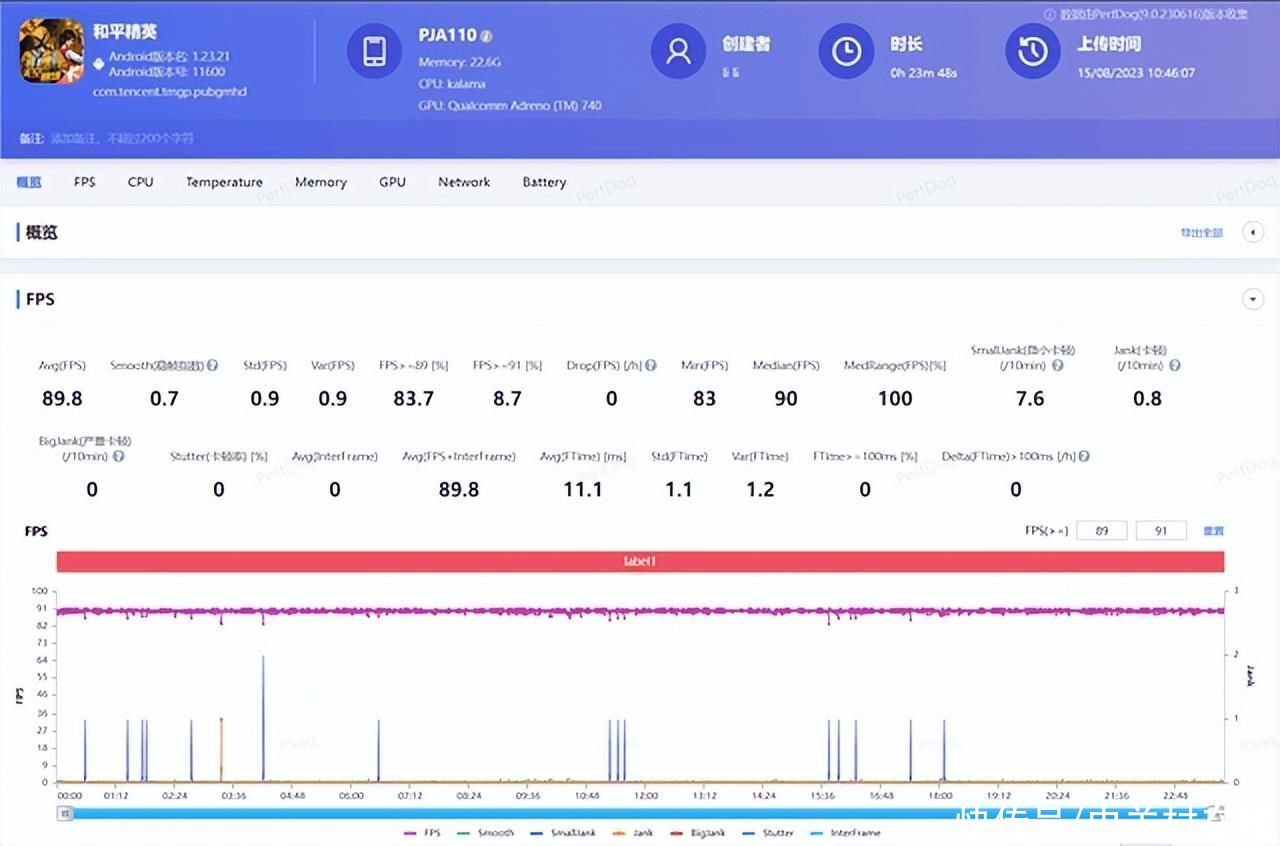Viewport: 1280px width, 846px height.
Task: Click the red label1 bar above chart
Action: (x=640, y=562)
